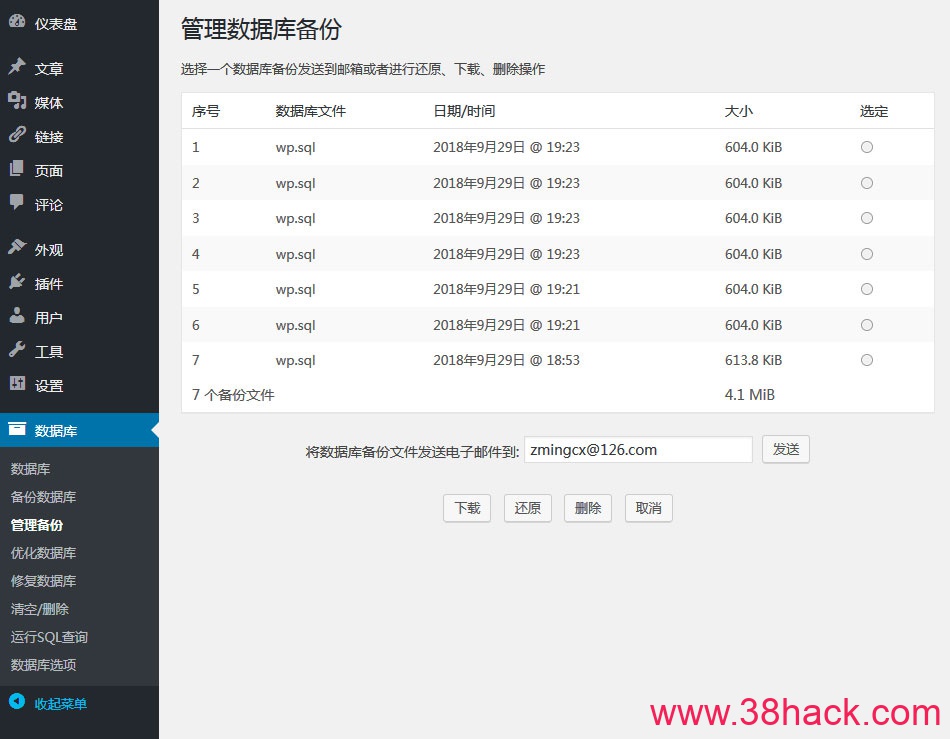Click inside the email address input field

pos(638,449)
